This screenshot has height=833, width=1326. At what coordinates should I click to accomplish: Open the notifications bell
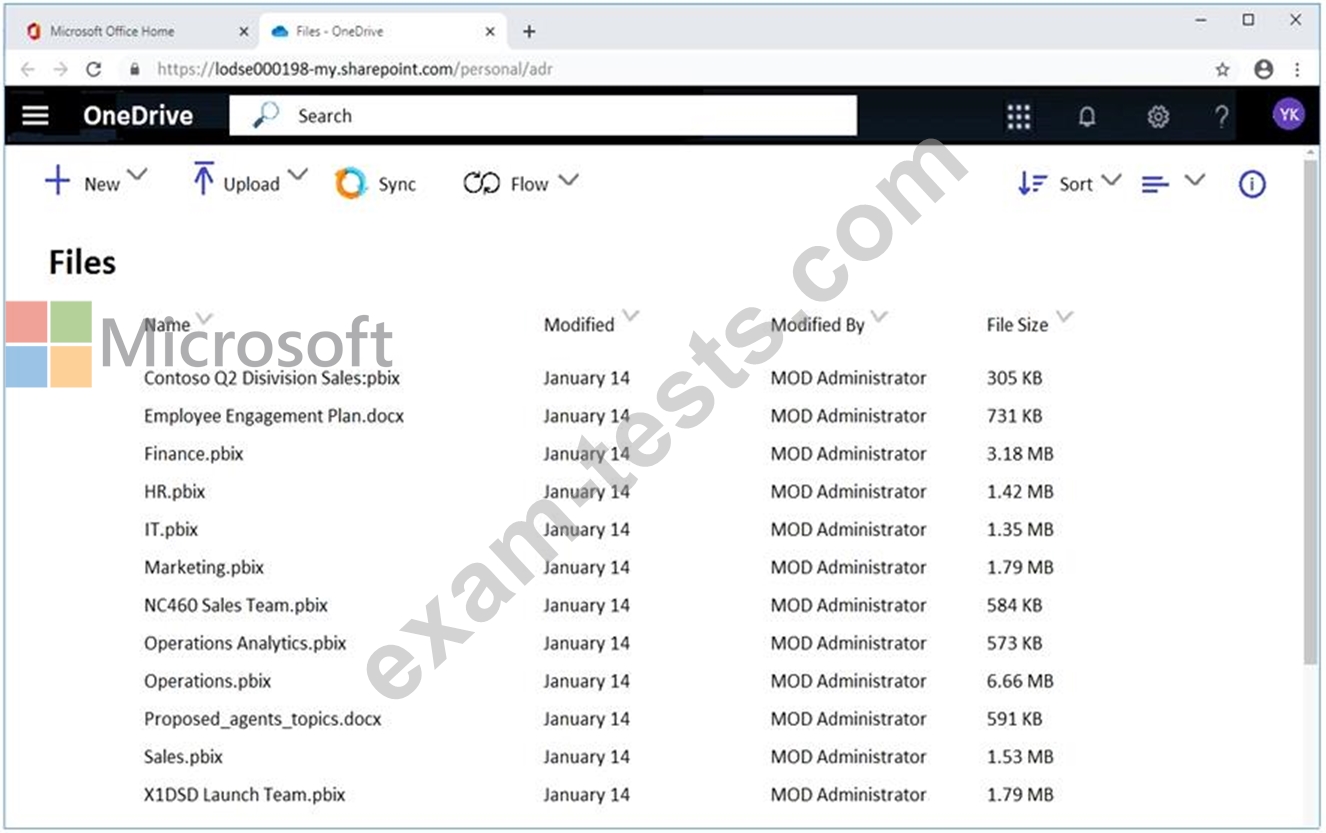coord(1087,117)
